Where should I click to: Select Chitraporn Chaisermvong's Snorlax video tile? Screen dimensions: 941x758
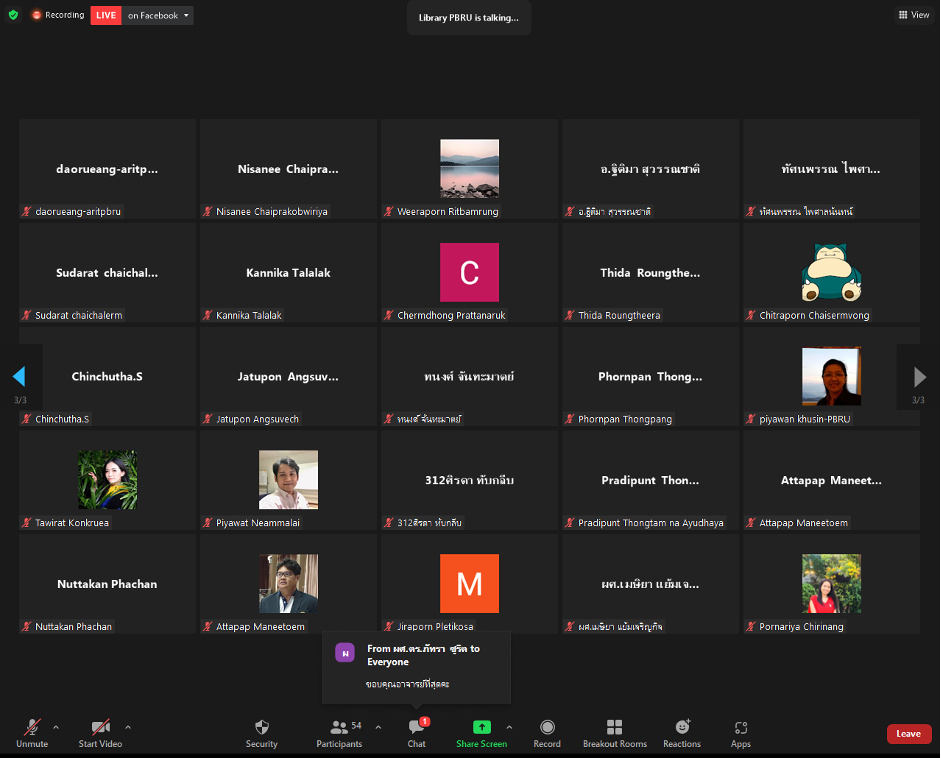(830, 273)
